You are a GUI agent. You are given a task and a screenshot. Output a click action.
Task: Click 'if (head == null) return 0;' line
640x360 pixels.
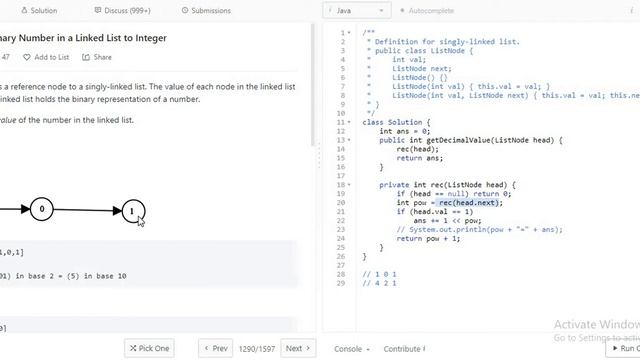tap(454, 194)
